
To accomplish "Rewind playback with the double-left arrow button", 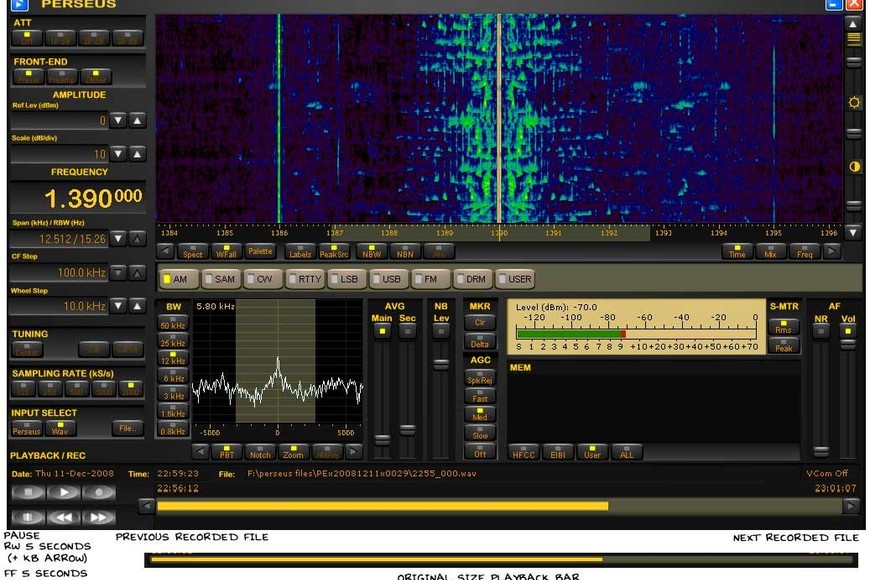I will 63,517.
